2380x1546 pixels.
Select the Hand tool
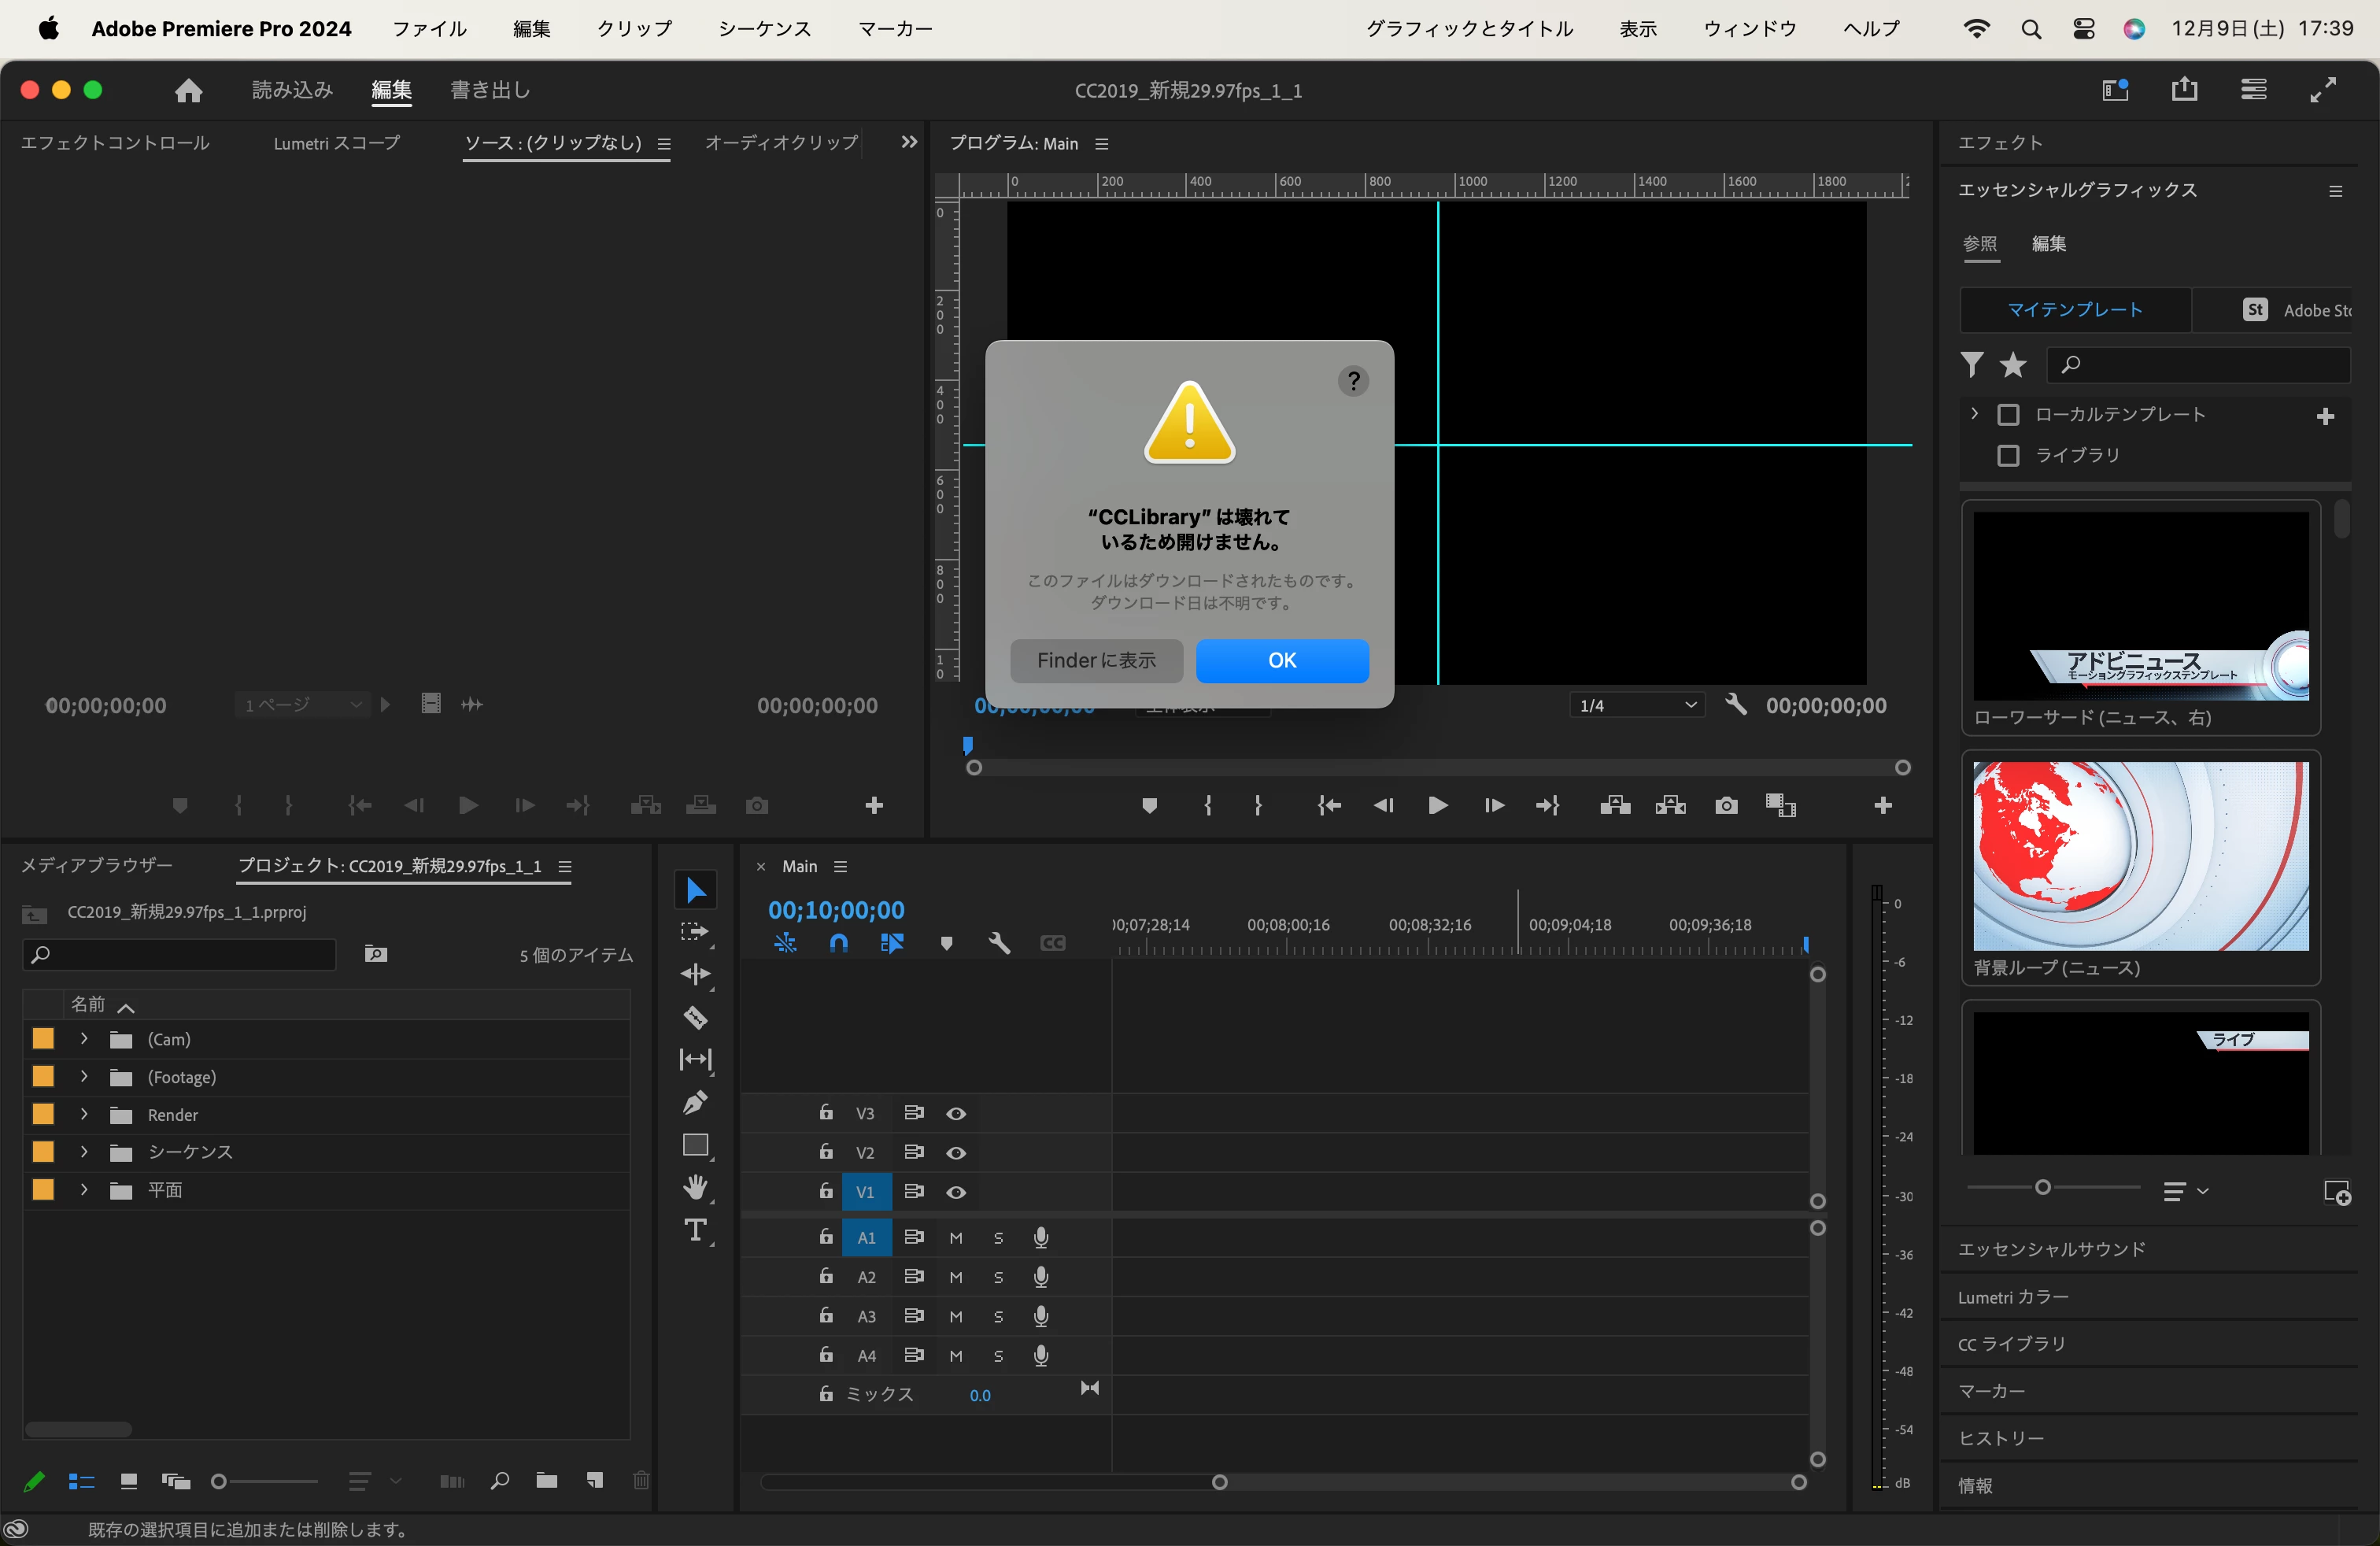[x=695, y=1187]
